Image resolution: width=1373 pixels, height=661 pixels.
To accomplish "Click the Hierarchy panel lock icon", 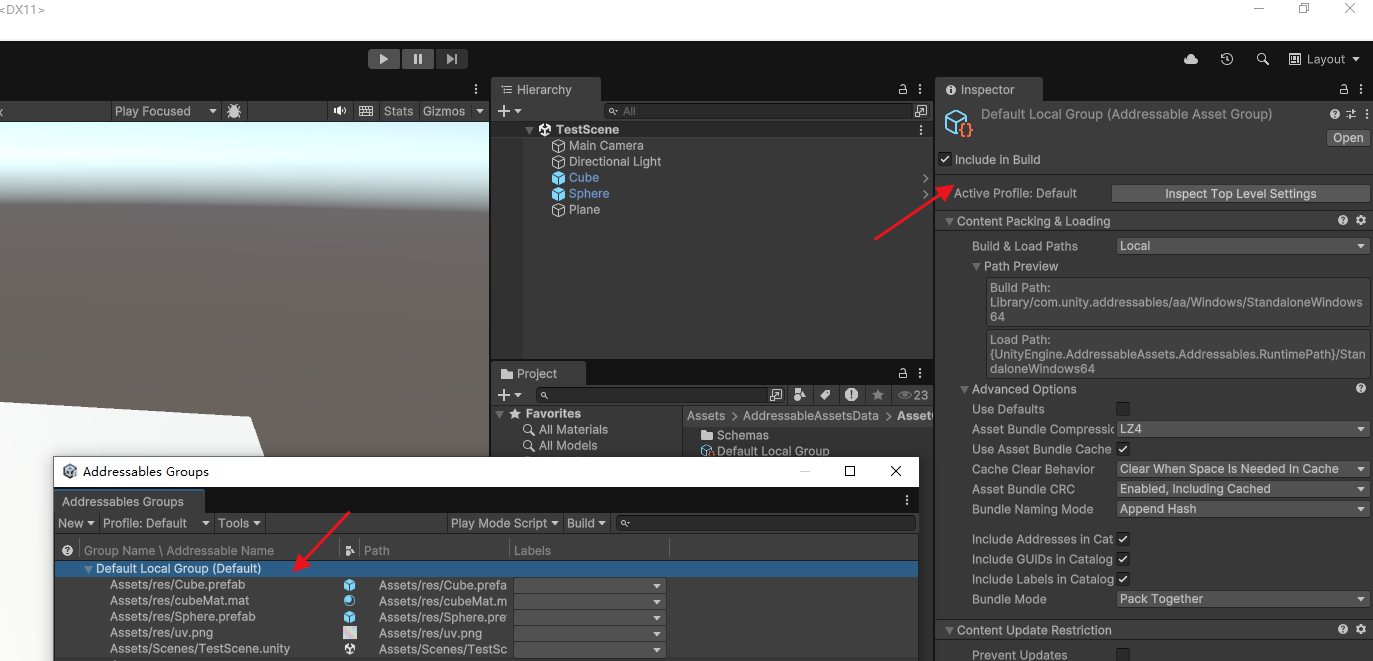I will click(903, 89).
